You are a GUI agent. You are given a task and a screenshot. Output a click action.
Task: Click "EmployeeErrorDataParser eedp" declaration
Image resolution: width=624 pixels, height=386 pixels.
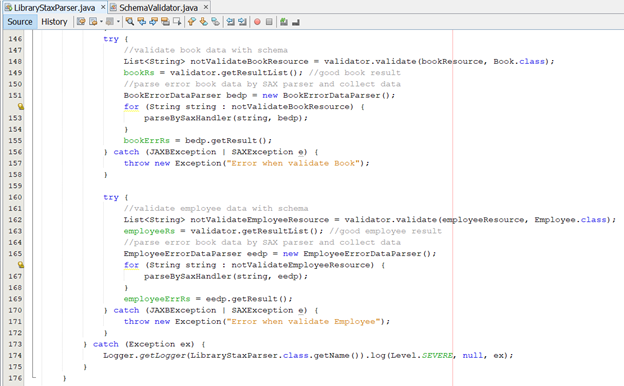[195, 254]
